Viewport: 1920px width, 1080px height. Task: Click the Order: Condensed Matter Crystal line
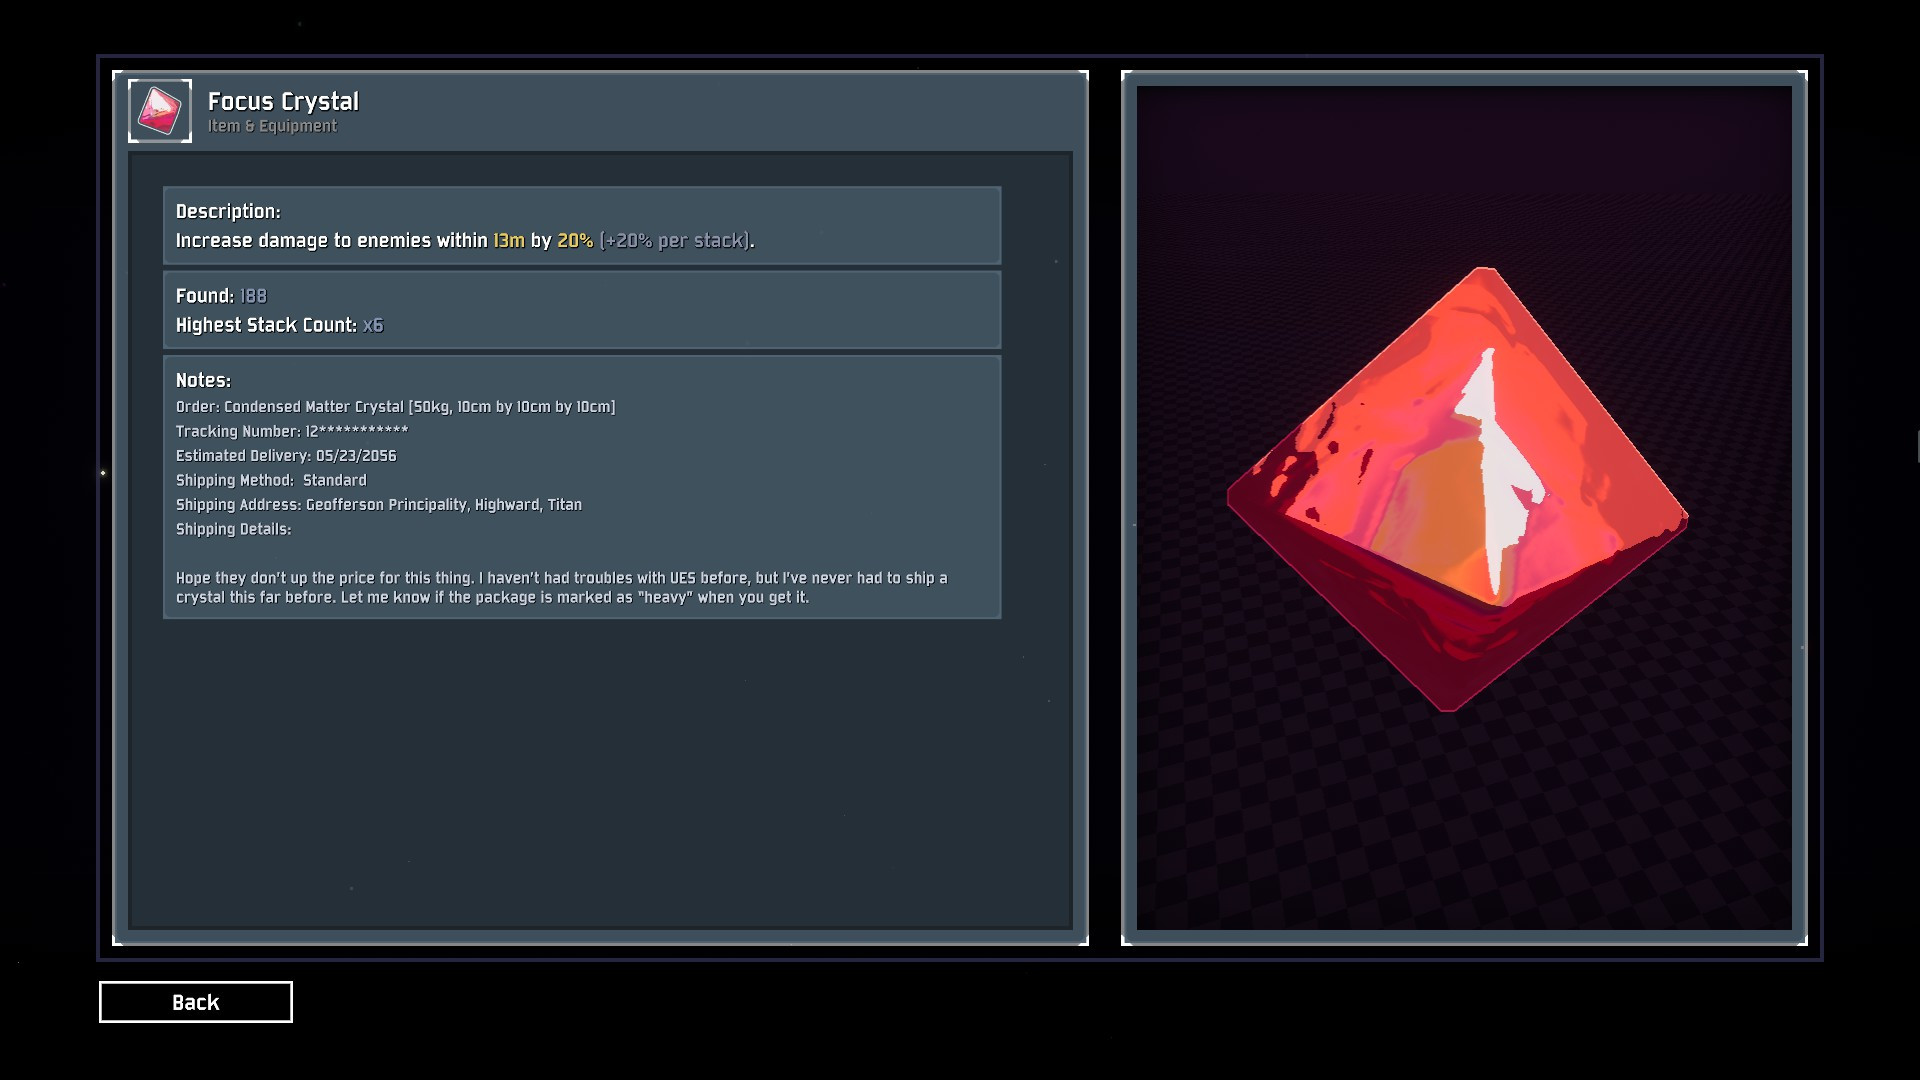pos(395,407)
